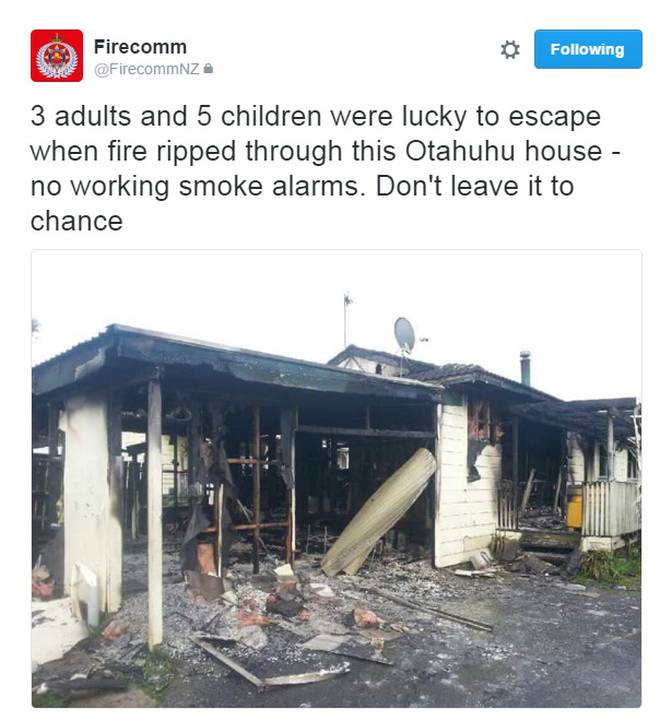Click the red fire service crest logo

[x=57, y=56]
